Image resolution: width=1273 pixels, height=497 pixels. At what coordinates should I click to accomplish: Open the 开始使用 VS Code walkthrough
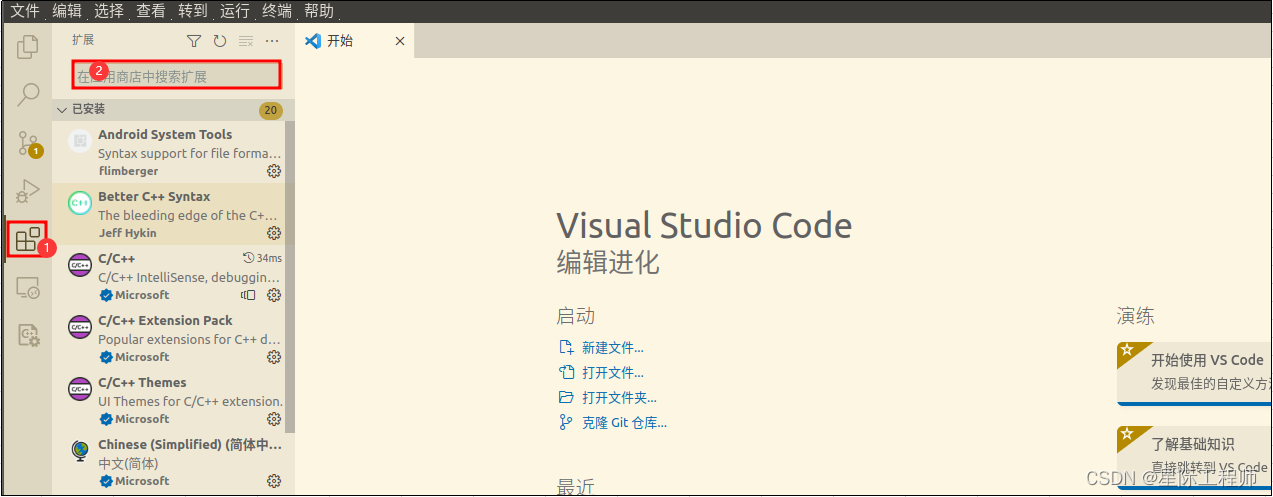coord(1195,372)
